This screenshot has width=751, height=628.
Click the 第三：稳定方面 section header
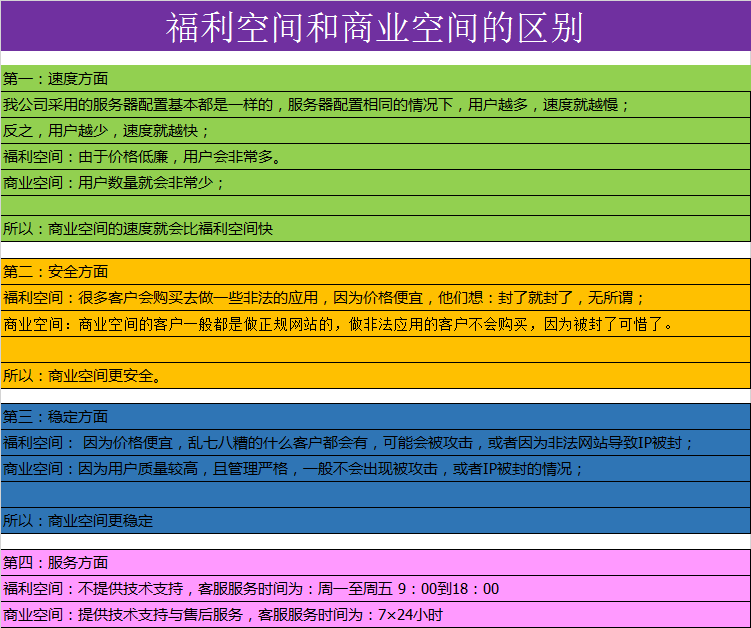coord(55,417)
